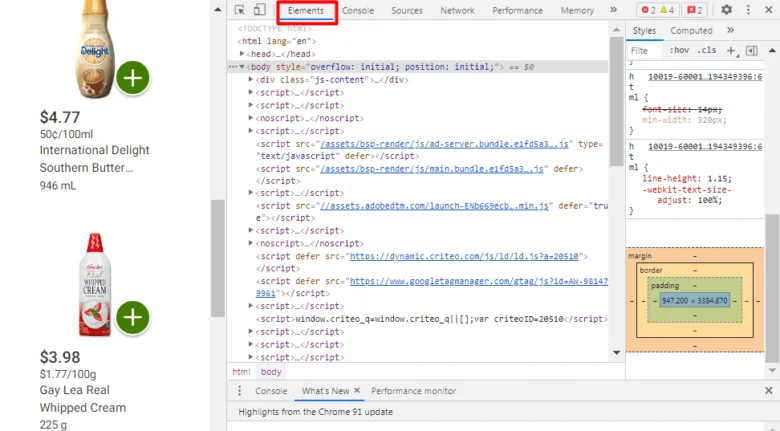
Task: Click the red issues counter badge showing 2
Action: pos(694,10)
